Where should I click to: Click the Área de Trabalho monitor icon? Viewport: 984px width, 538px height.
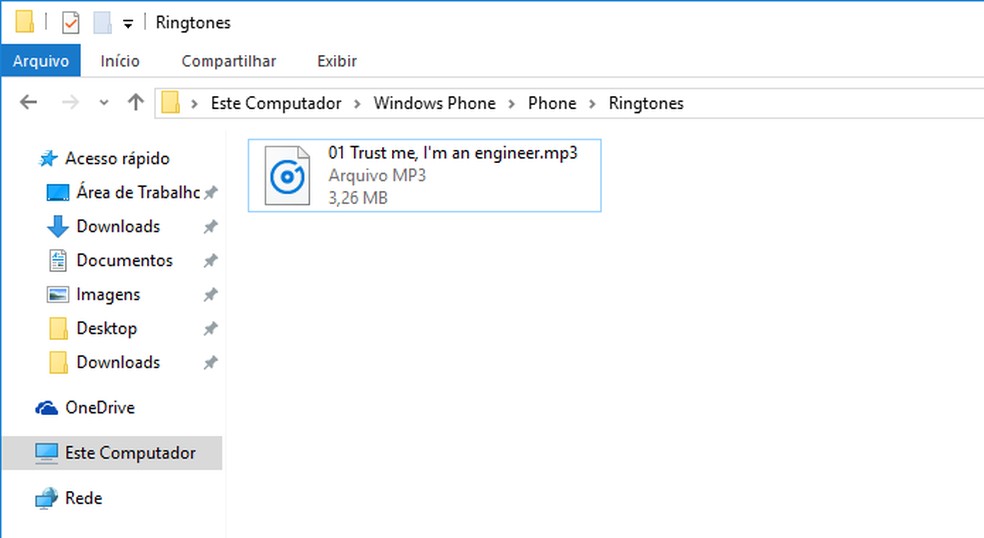click(x=58, y=193)
